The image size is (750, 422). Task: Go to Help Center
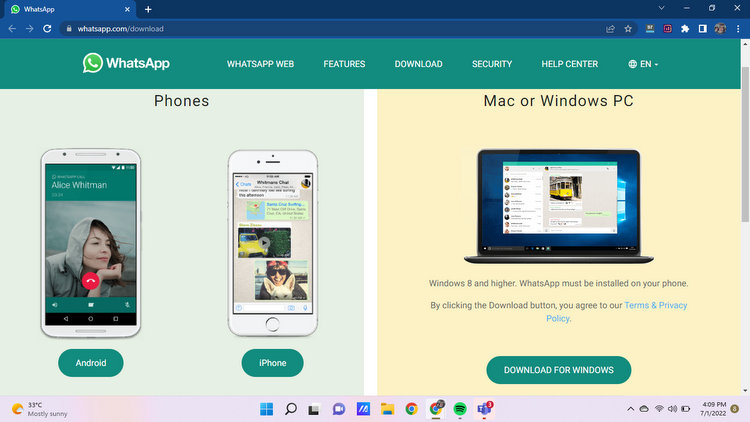pos(569,64)
